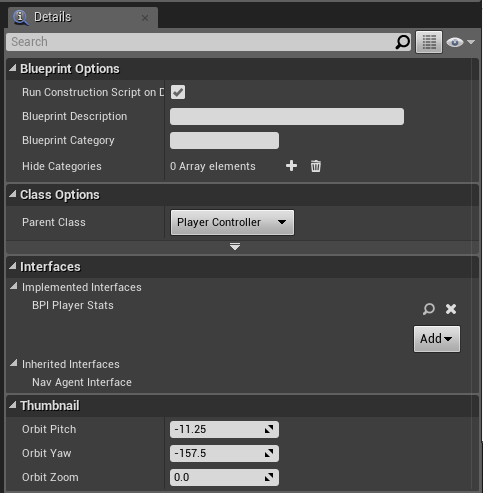
Task: Click Orbit Pitch spin arrow icon
Action: [269, 429]
